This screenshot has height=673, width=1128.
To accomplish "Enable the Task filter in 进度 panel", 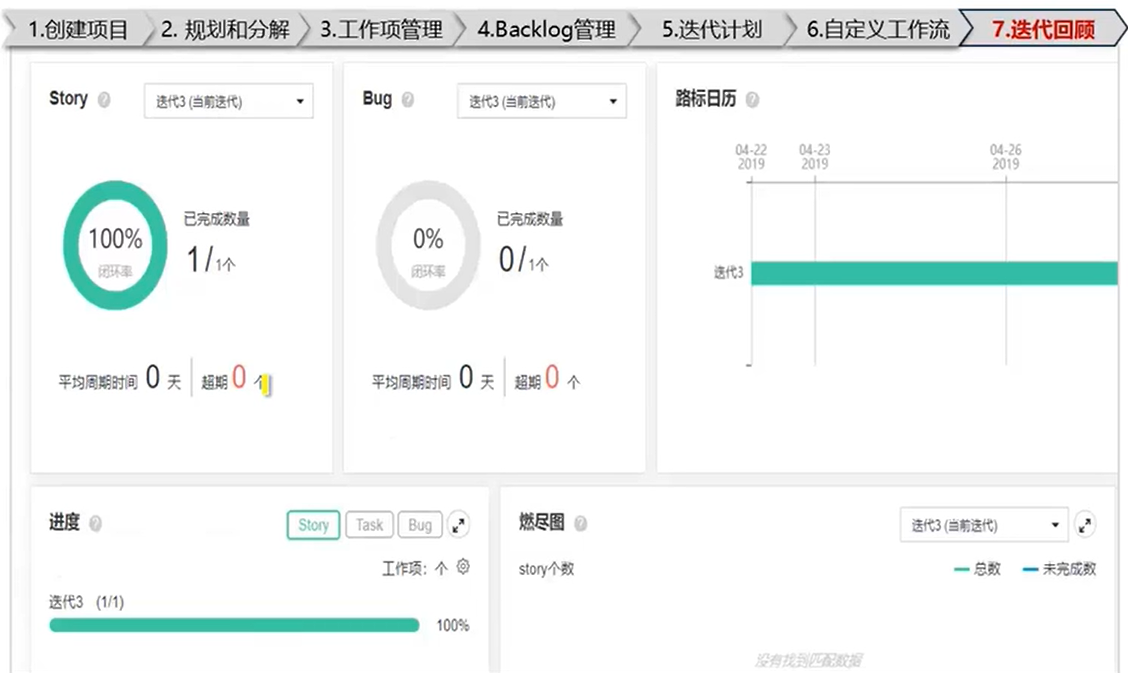I will [x=369, y=524].
